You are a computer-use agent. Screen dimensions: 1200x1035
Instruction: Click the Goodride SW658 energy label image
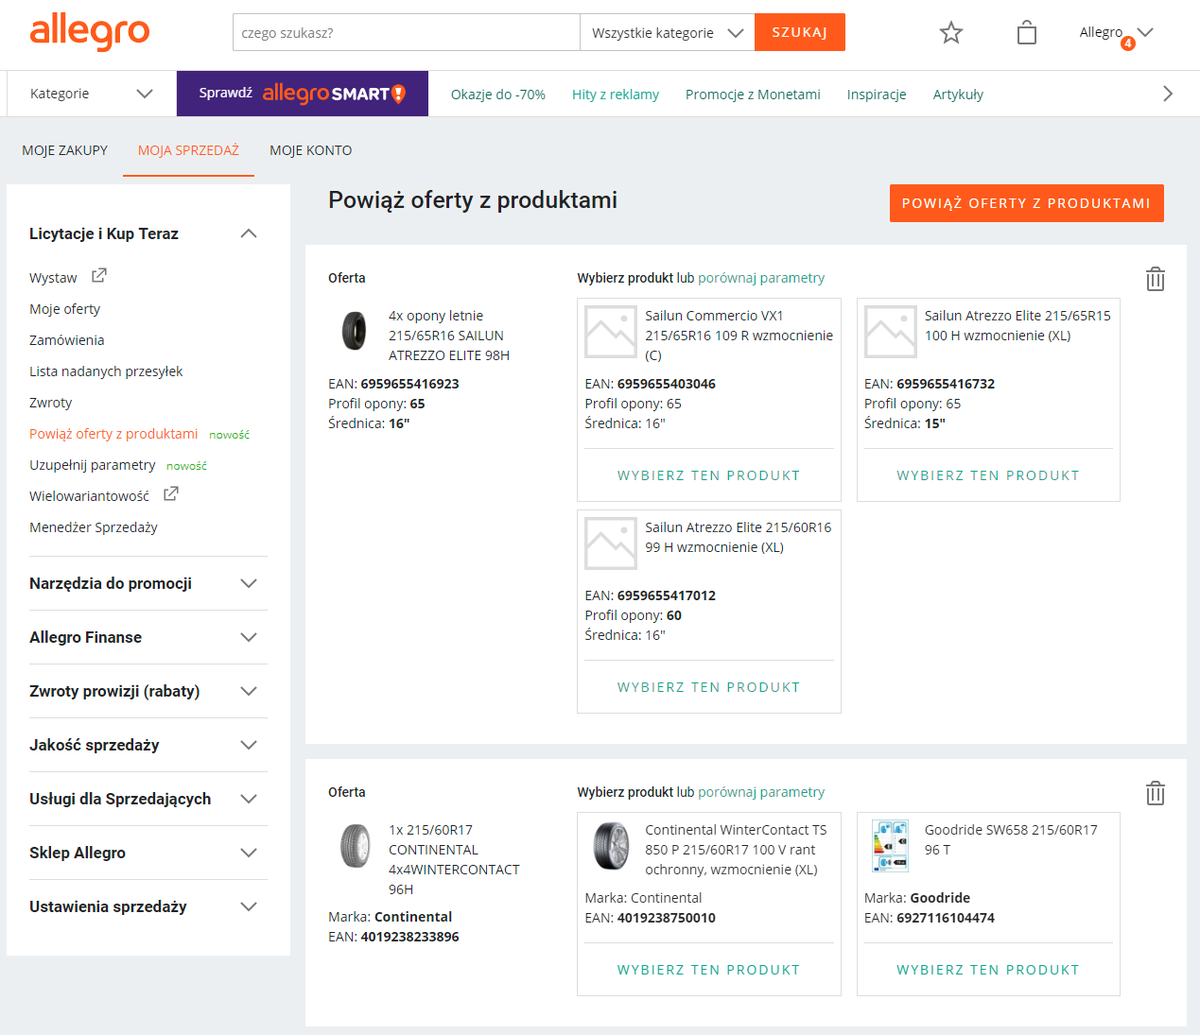click(890, 846)
